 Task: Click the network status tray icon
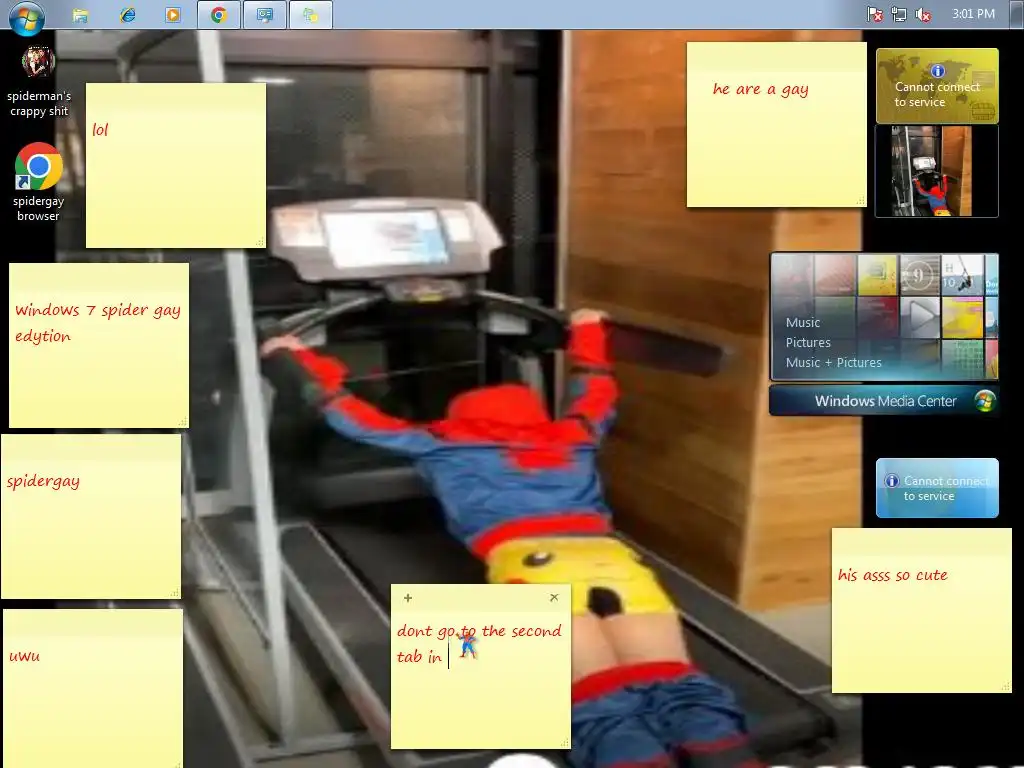tap(899, 14)
